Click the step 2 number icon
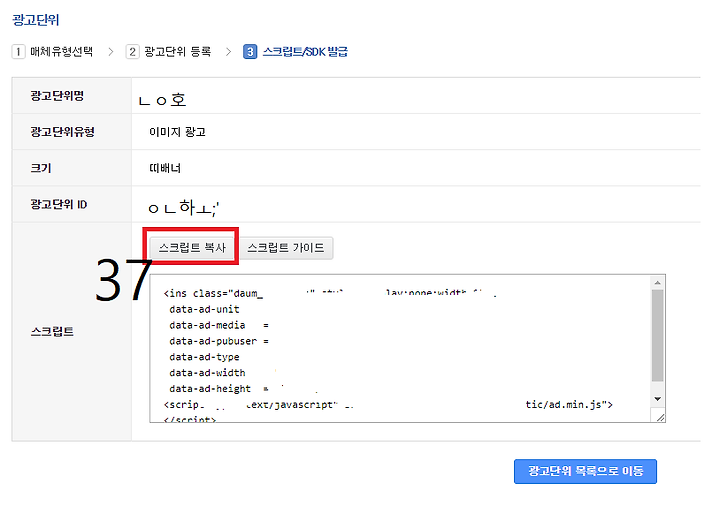The height and width of the screenshot is (506, 720). 132,51
